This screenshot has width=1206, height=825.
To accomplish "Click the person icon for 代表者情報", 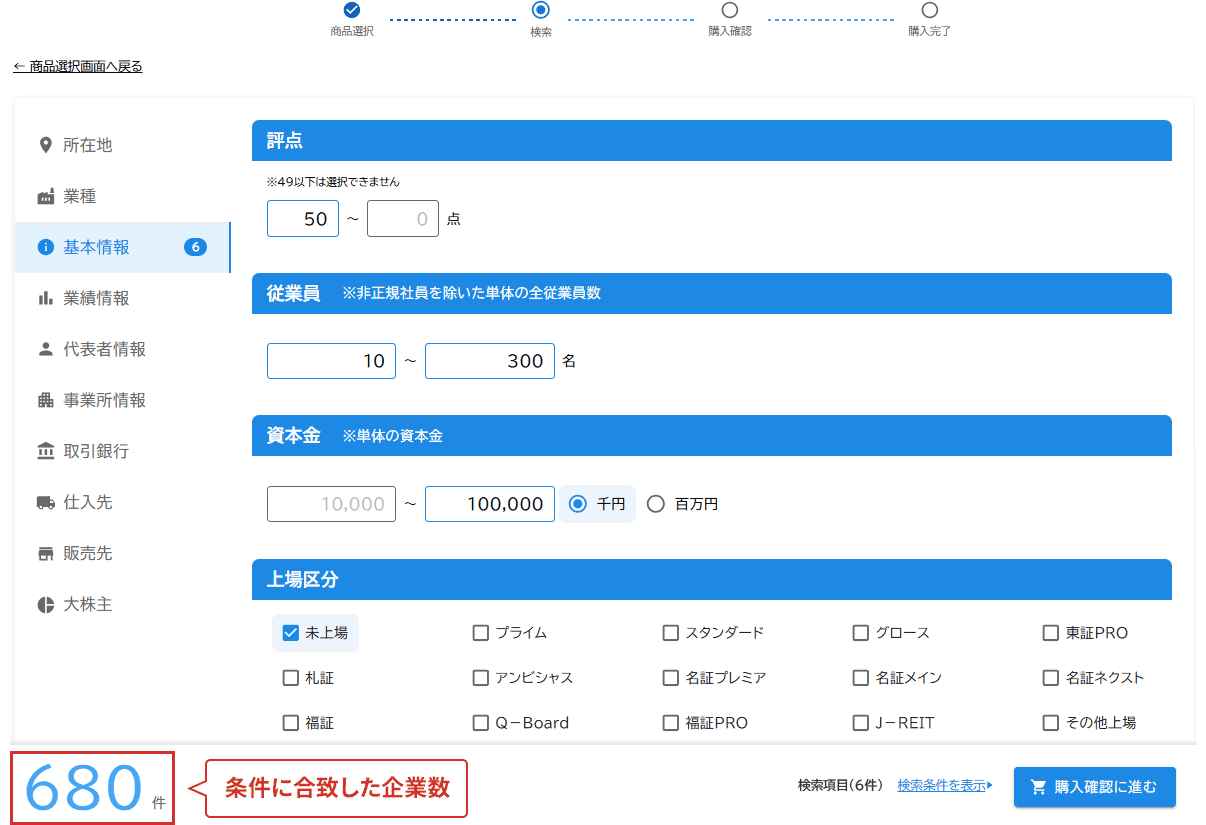I will click(x=45, y=350).
